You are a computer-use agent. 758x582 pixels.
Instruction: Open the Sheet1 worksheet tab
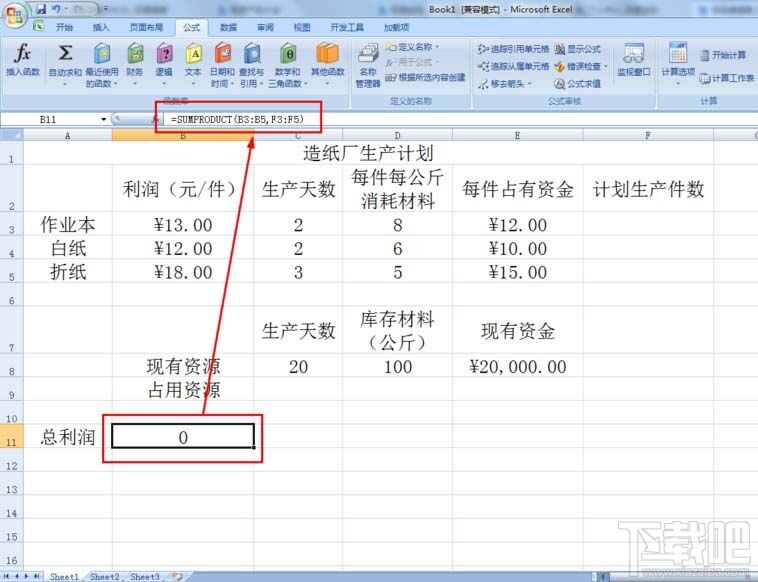click(64, 576)
